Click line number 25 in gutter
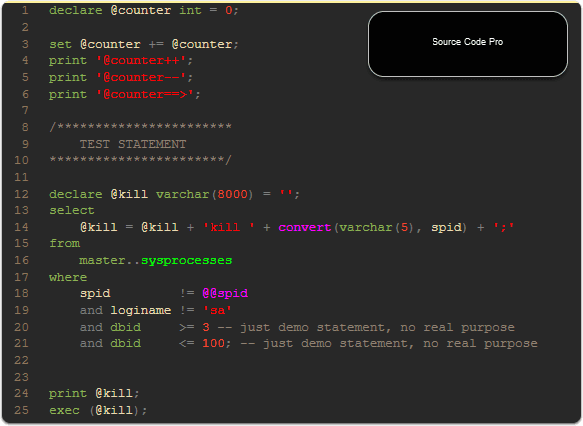 (x=22, y=410)
